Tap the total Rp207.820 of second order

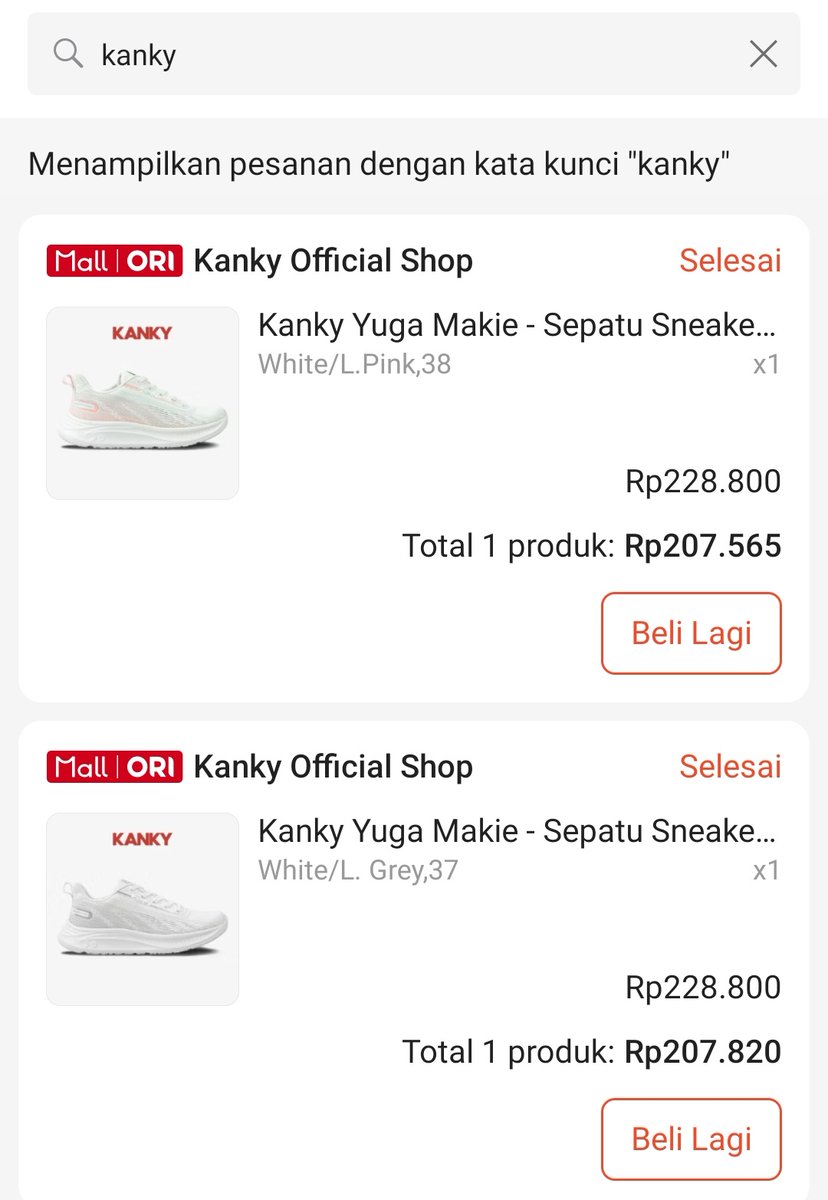(x=703, y=1052)
